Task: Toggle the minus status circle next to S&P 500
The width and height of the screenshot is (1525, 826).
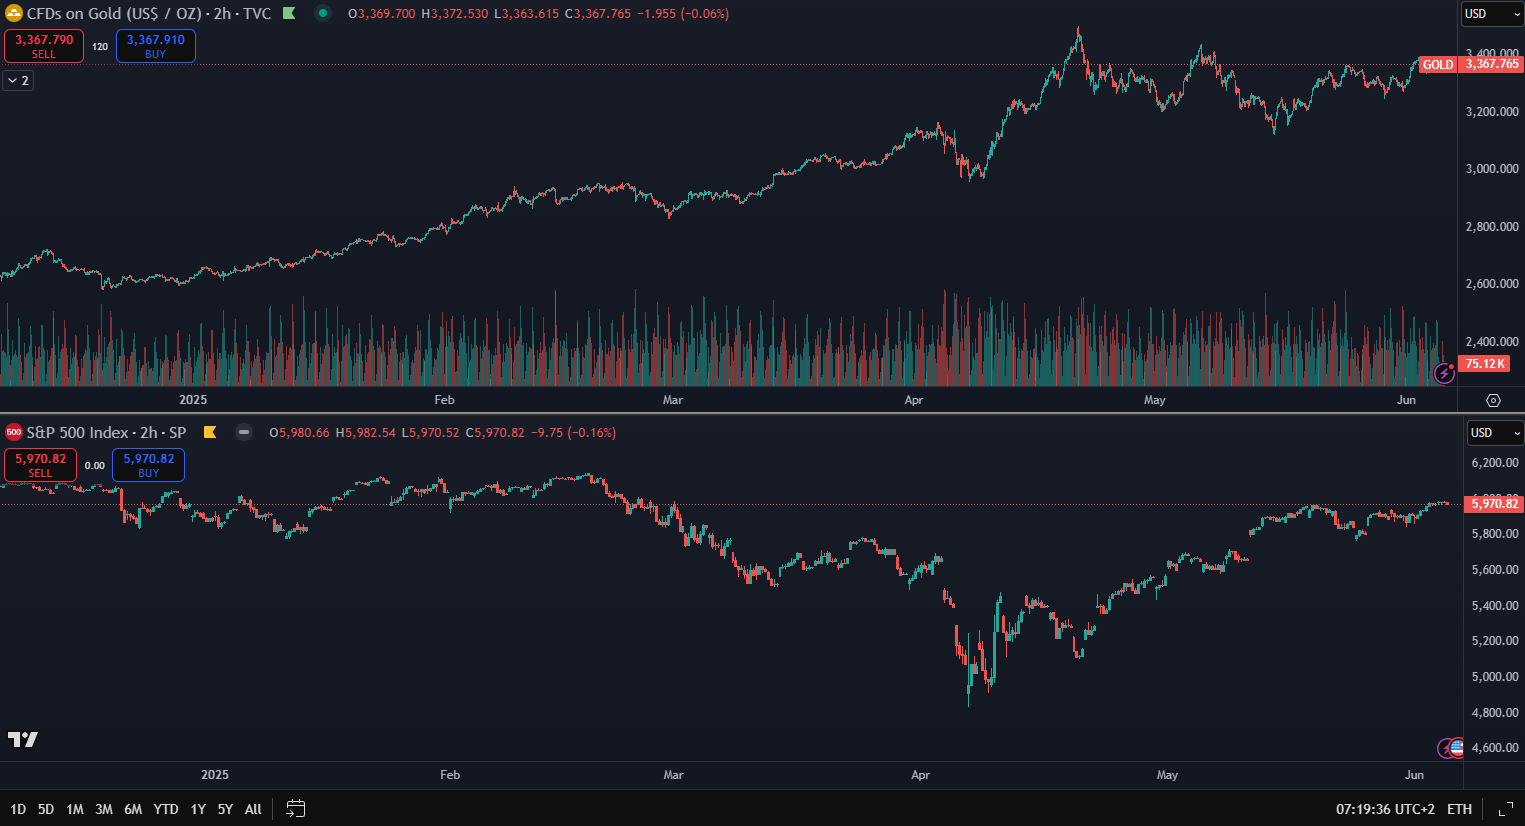Action: click(x=244, y=433)
